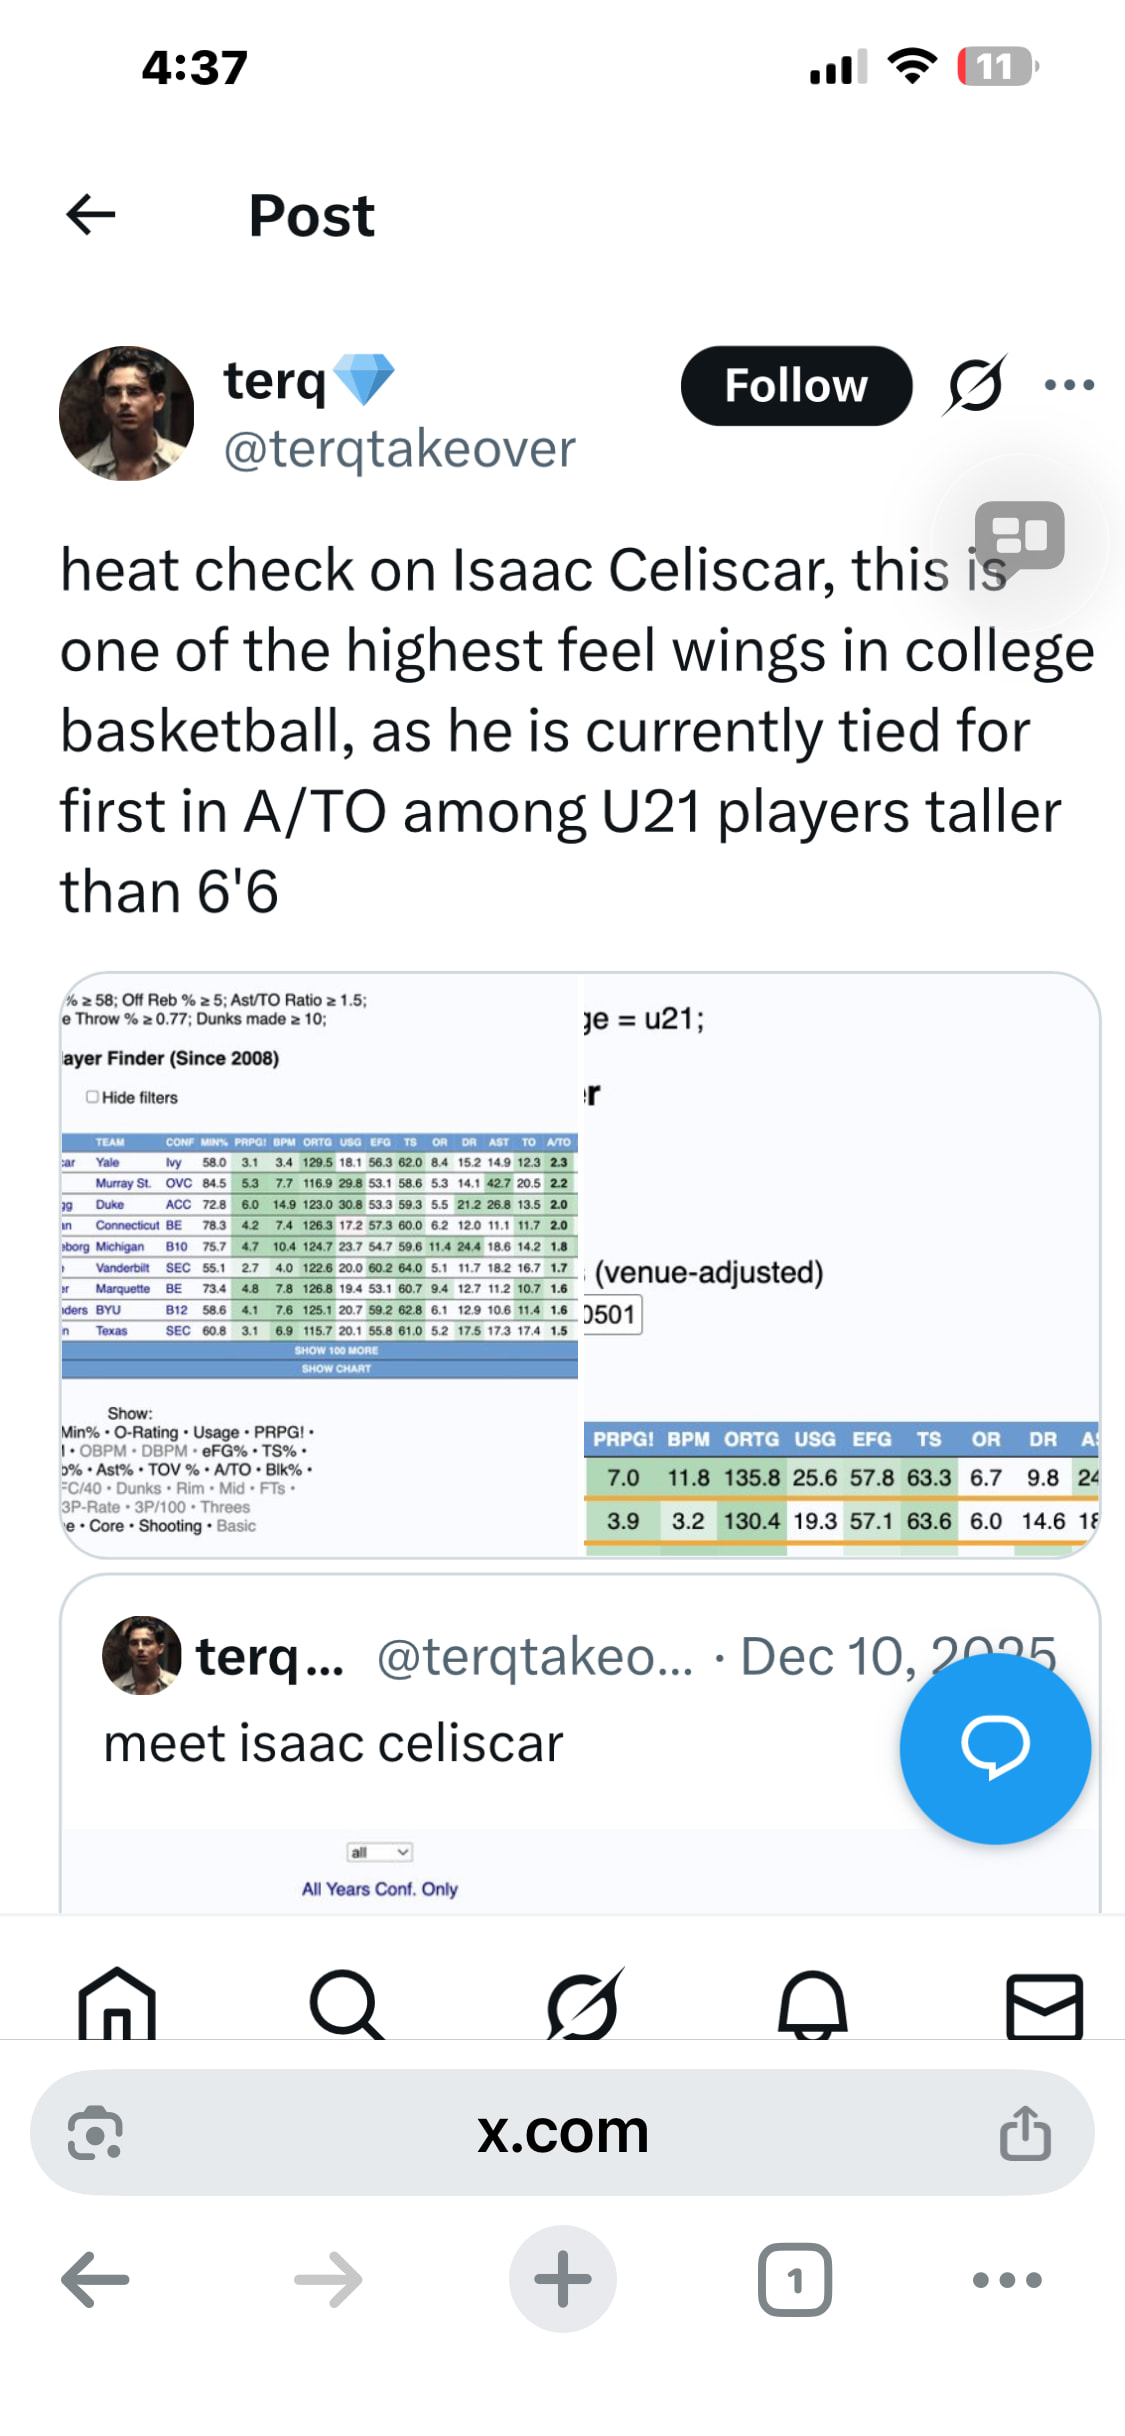Open the browser's three-dot menu

click(x=1007, y=2280)
